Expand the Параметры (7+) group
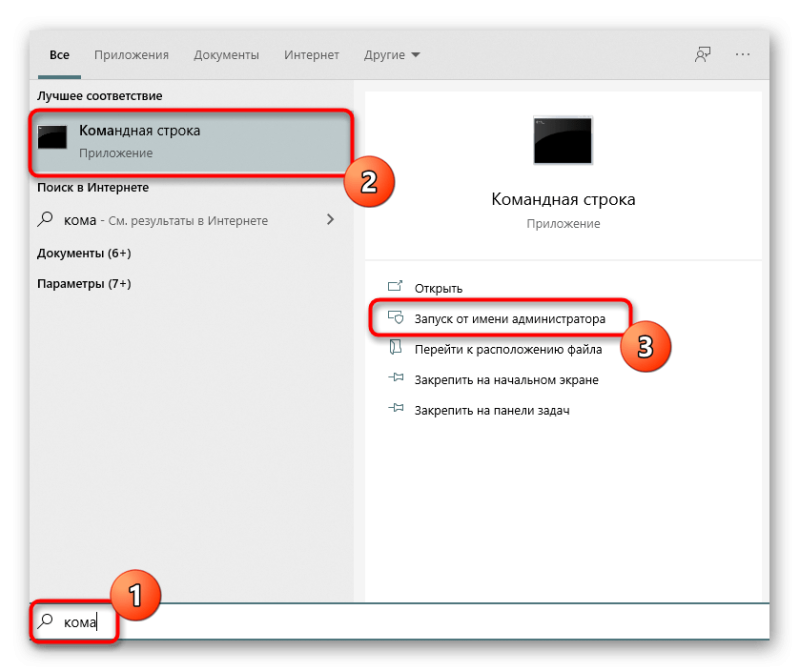This screenshot has height=671, width=800. [x=84, y=284]
